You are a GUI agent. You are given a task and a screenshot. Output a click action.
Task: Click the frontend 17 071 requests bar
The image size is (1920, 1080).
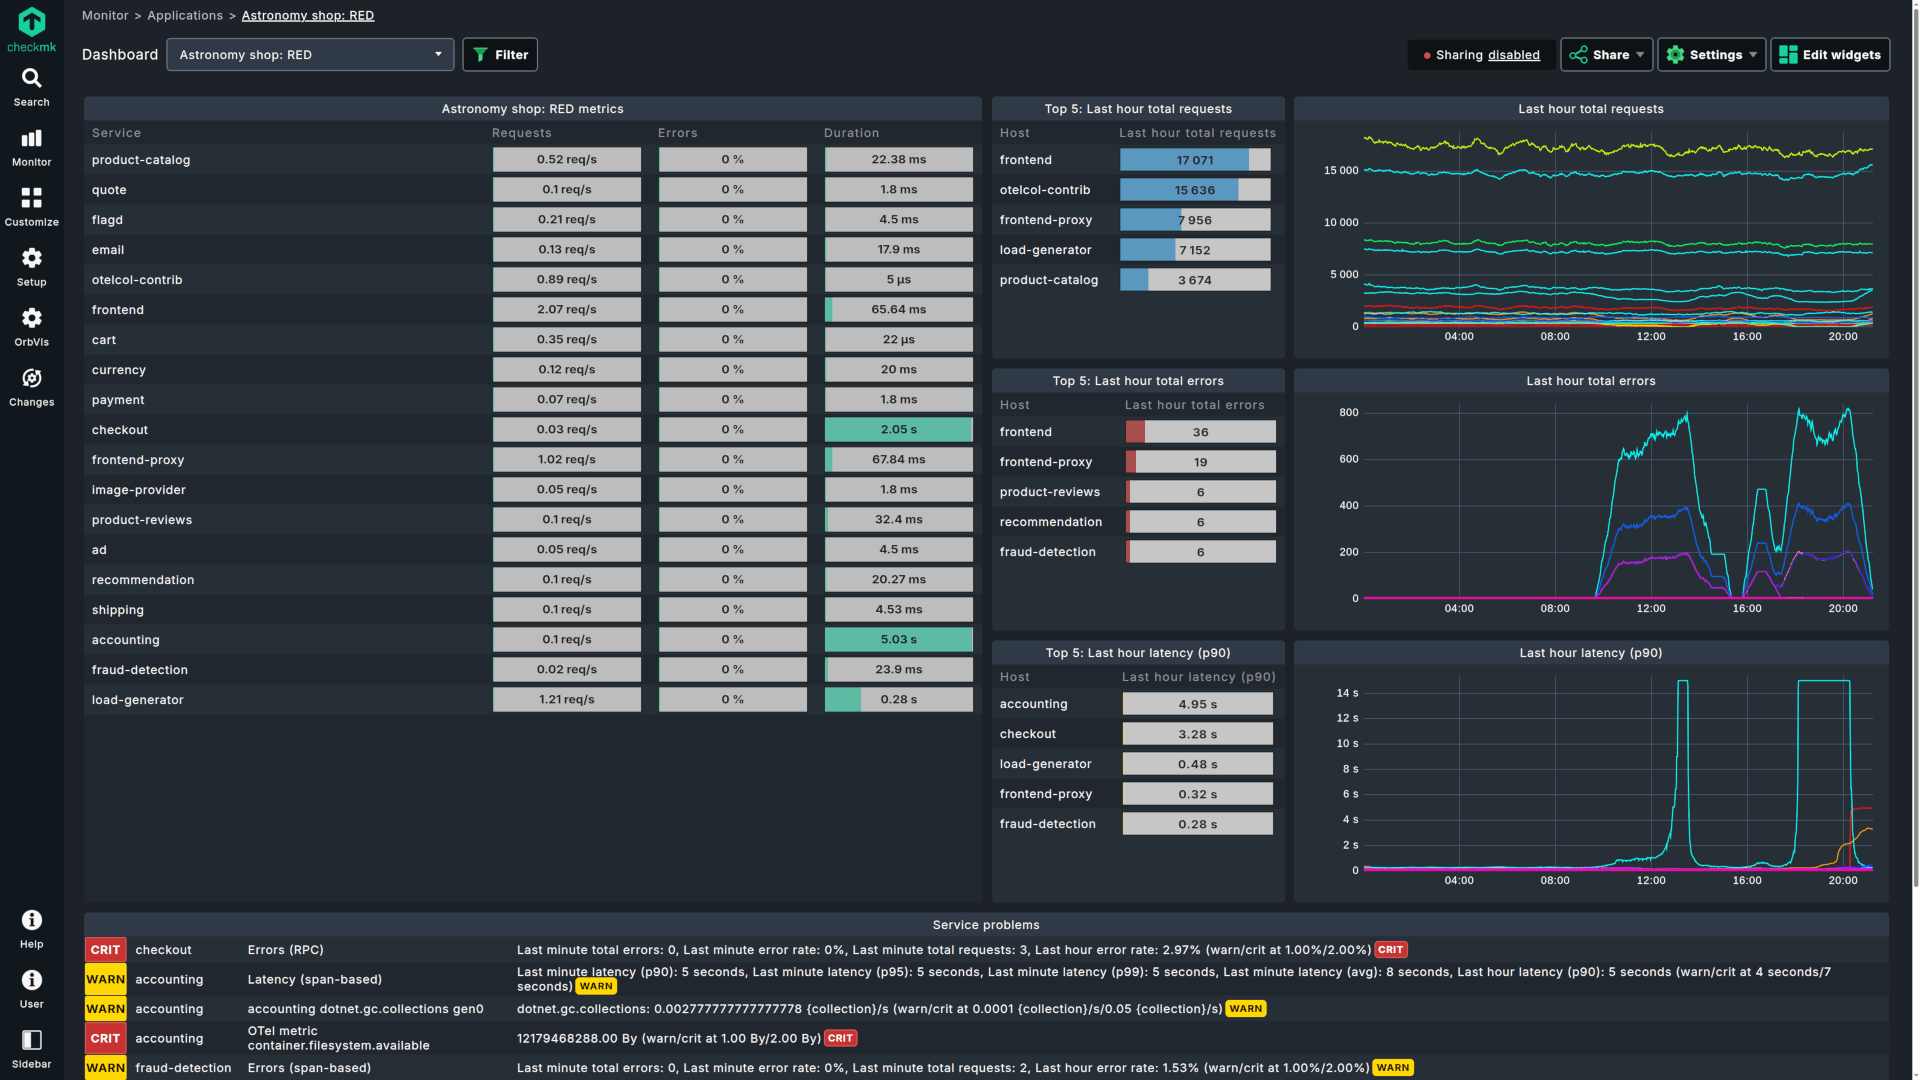pos(1194,160)
